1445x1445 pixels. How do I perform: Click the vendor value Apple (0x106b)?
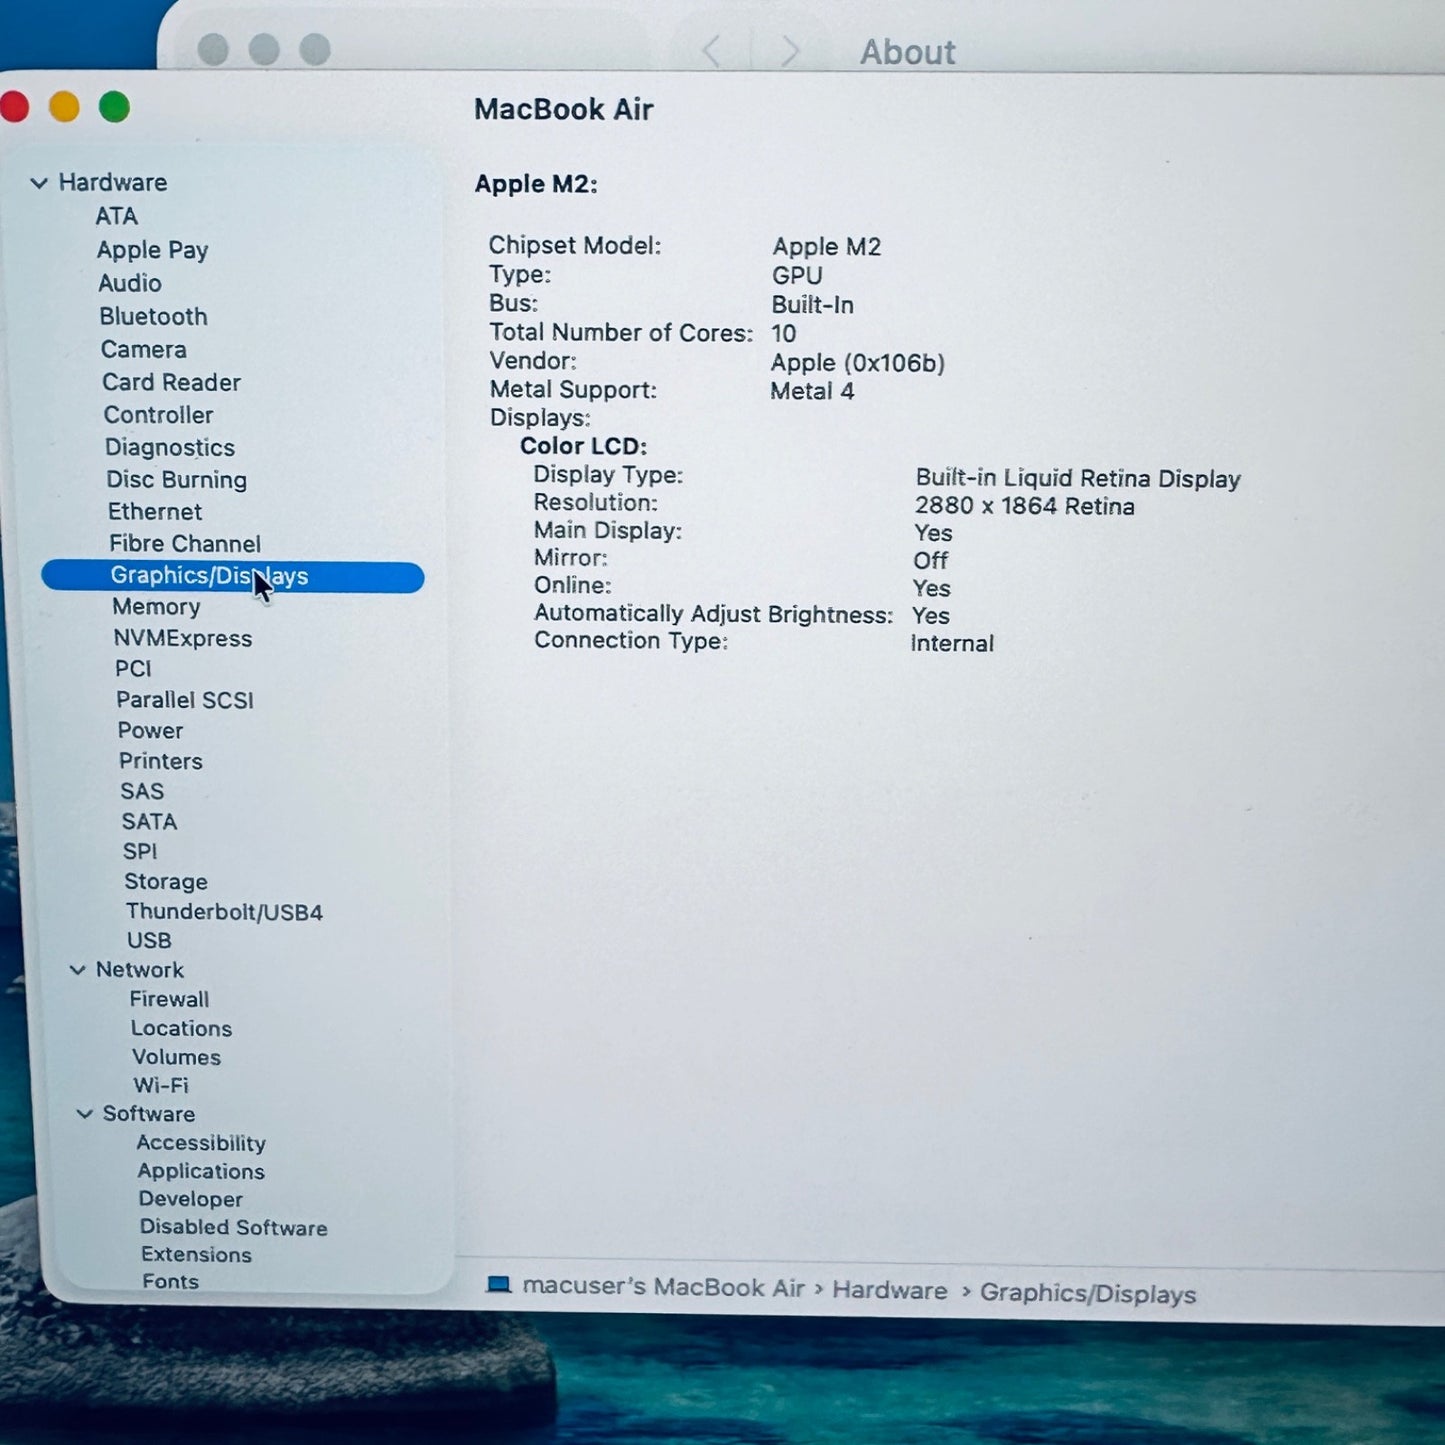[x=858, y=363]
